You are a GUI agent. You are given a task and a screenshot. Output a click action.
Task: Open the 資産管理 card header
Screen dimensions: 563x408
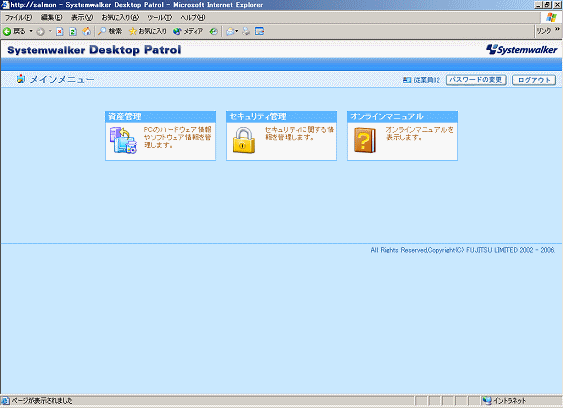pos(160,116)
